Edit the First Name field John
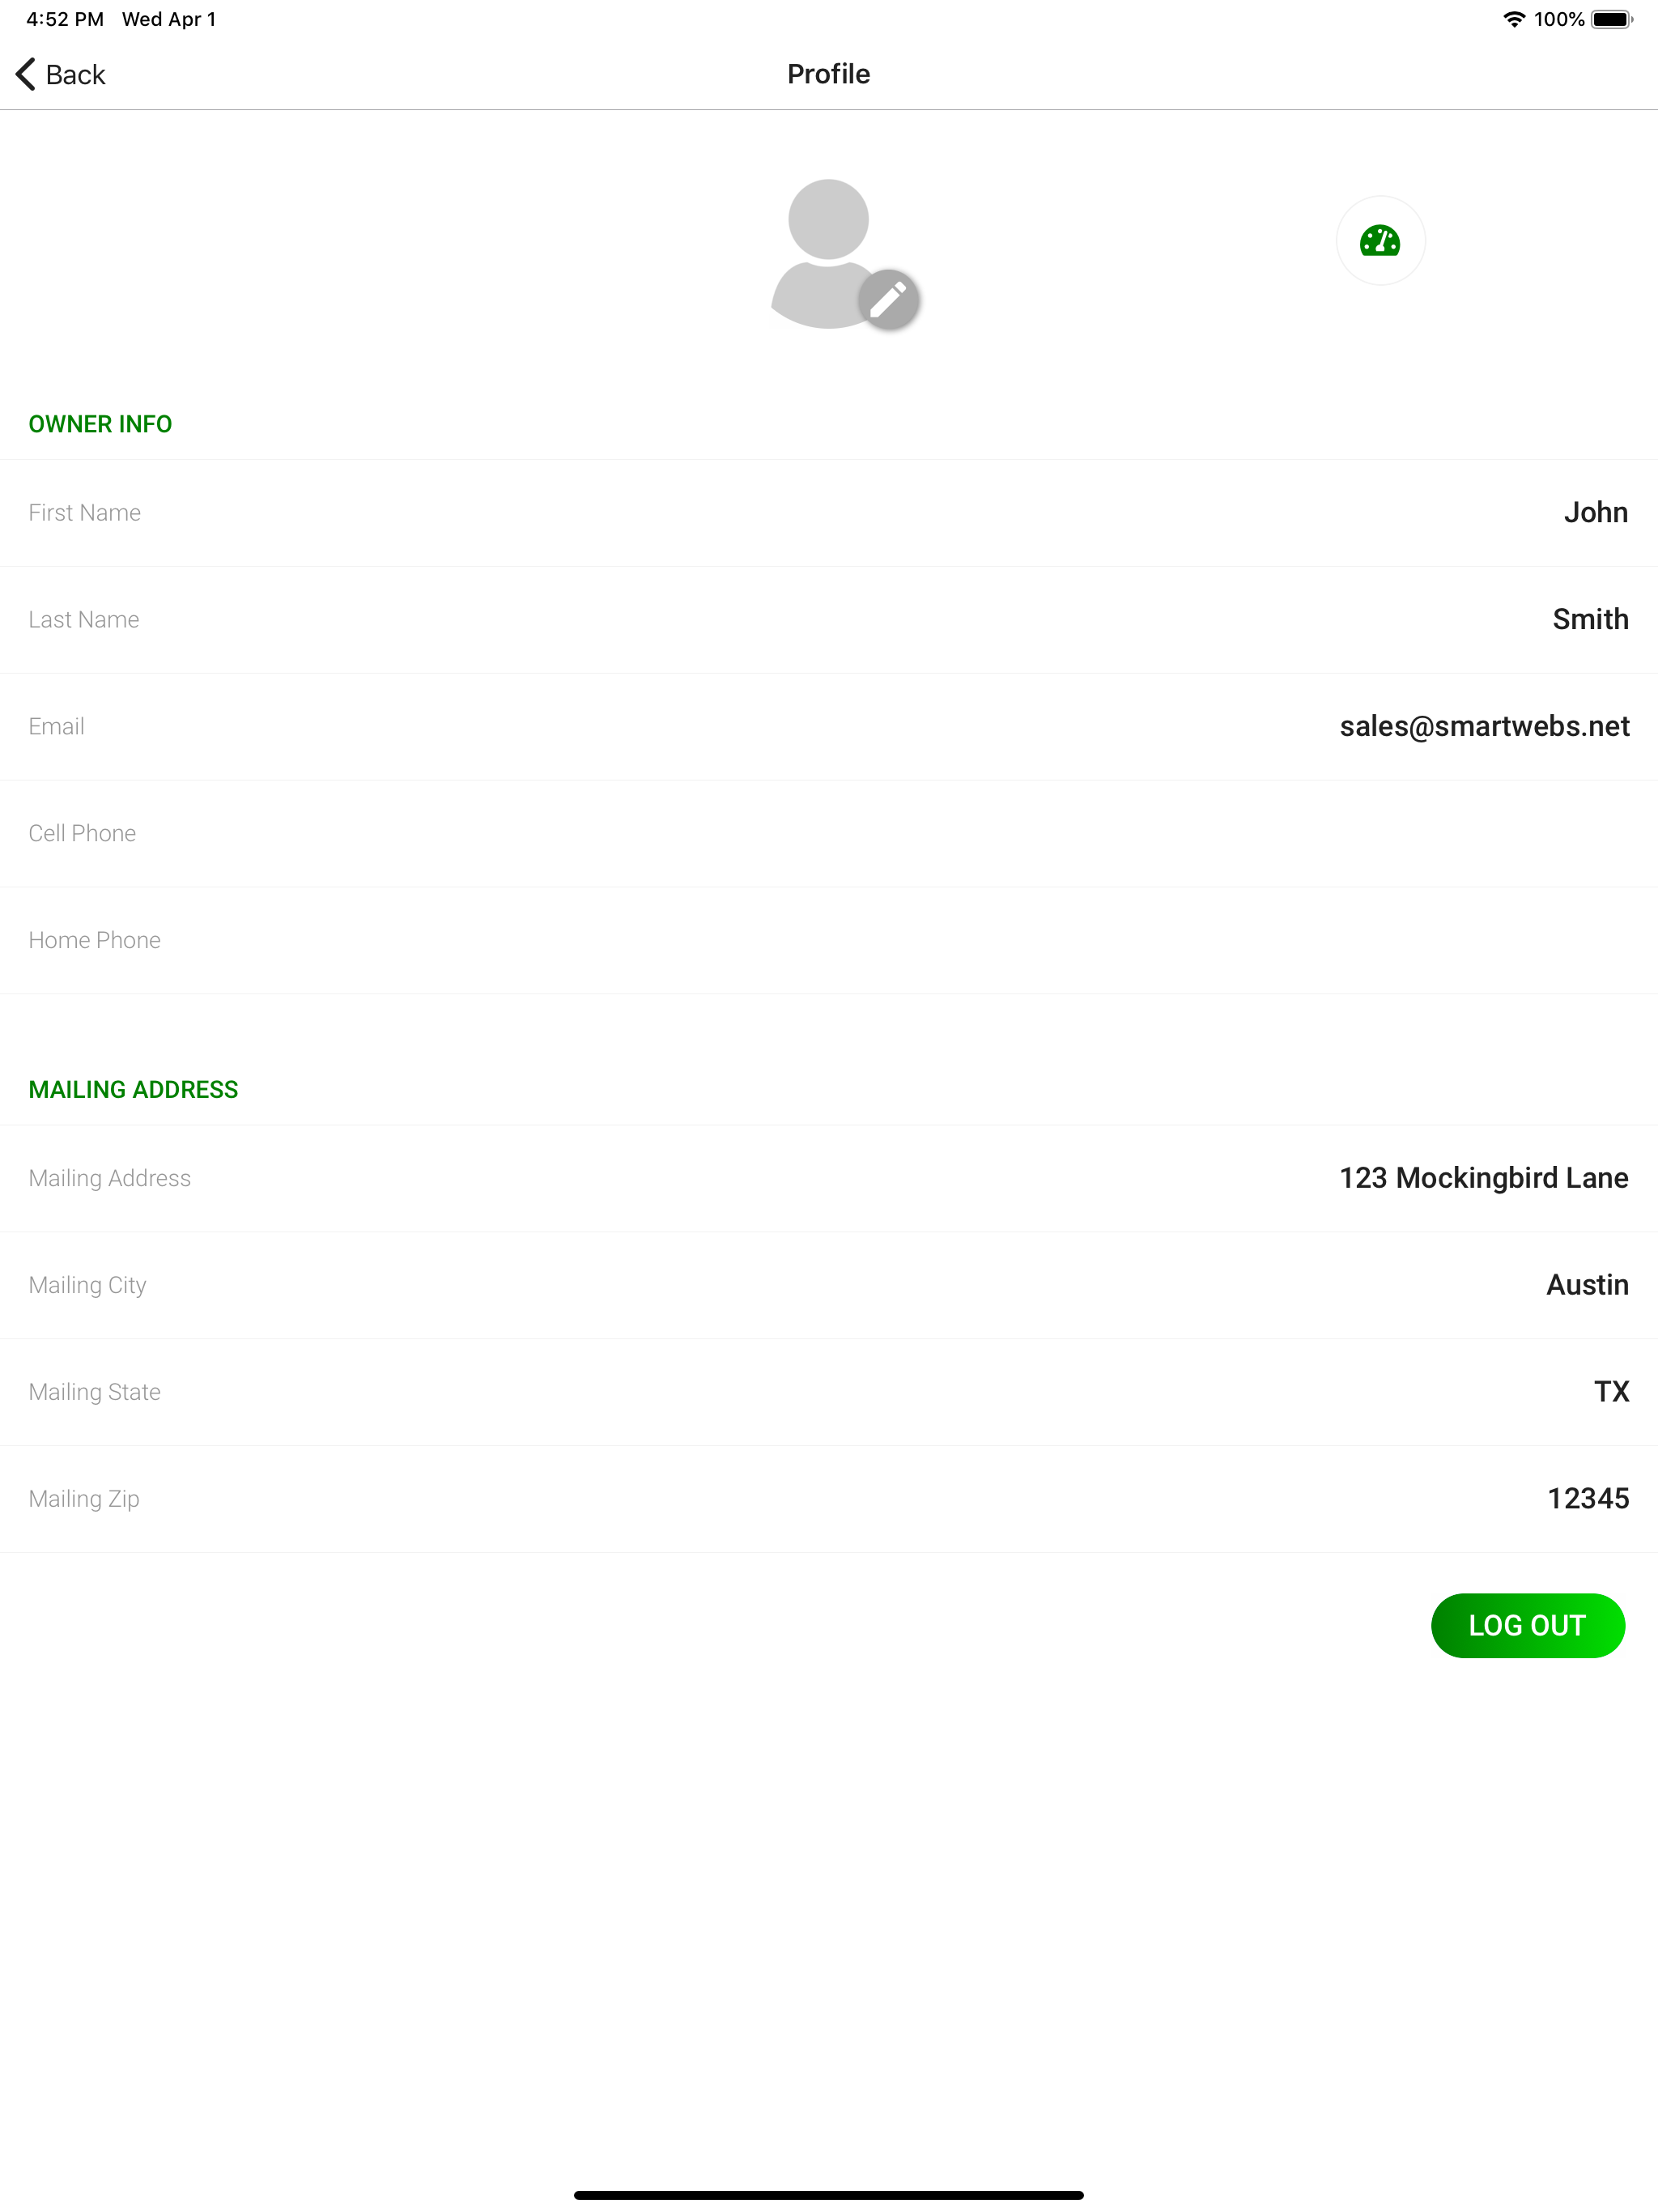This screenshot has width=1658, height=2212. point(829,513)
